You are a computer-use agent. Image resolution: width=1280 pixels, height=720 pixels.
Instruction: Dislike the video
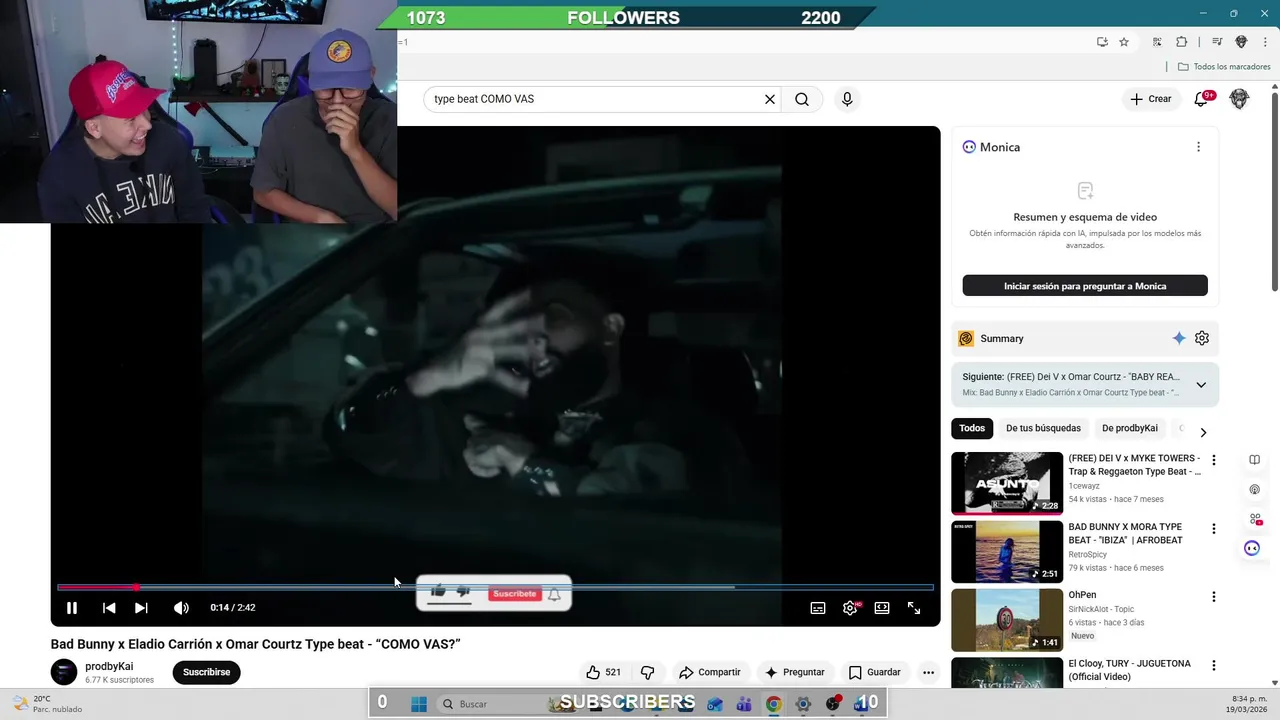coord(647,672)
